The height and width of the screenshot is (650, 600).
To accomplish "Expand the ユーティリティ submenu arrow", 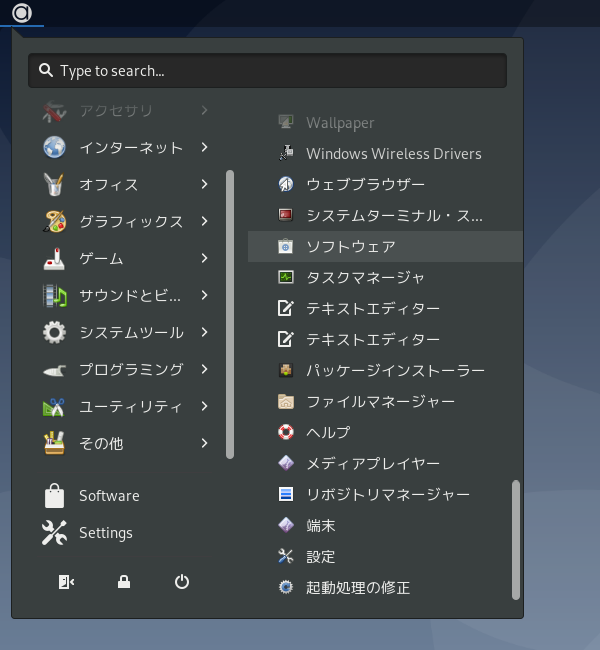I will pos(204,406).
